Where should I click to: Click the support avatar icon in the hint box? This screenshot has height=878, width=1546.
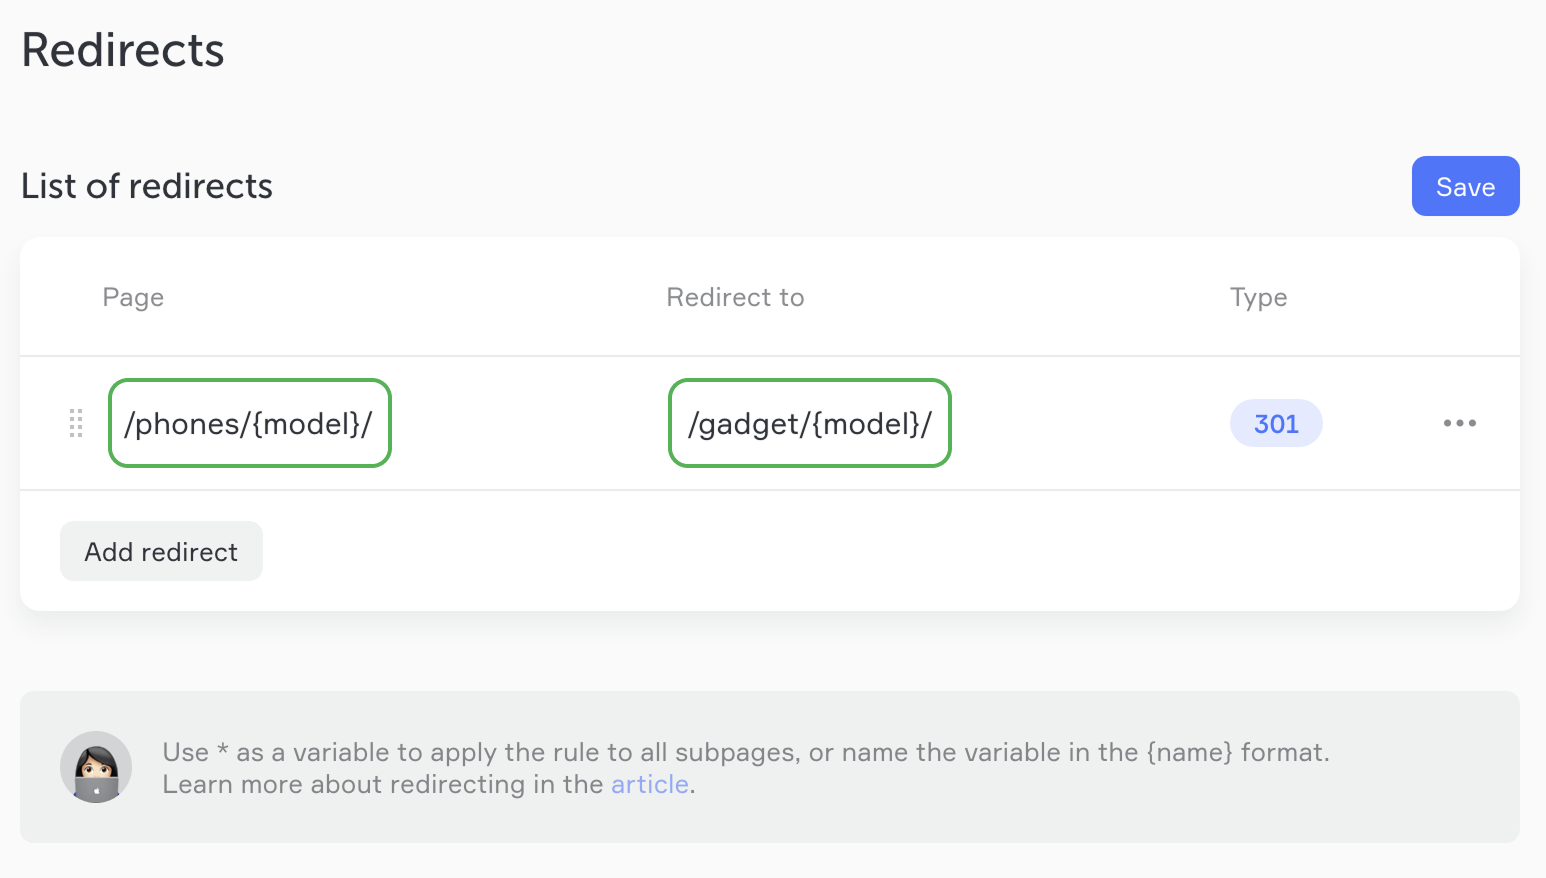coord(96,767)
